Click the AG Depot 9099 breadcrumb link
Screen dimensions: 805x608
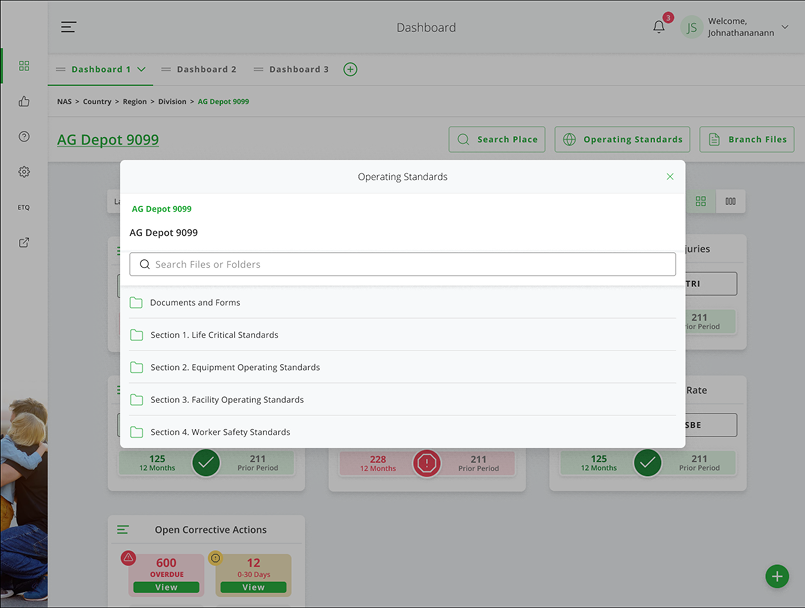pyautogui.click(x=223, y=102)
